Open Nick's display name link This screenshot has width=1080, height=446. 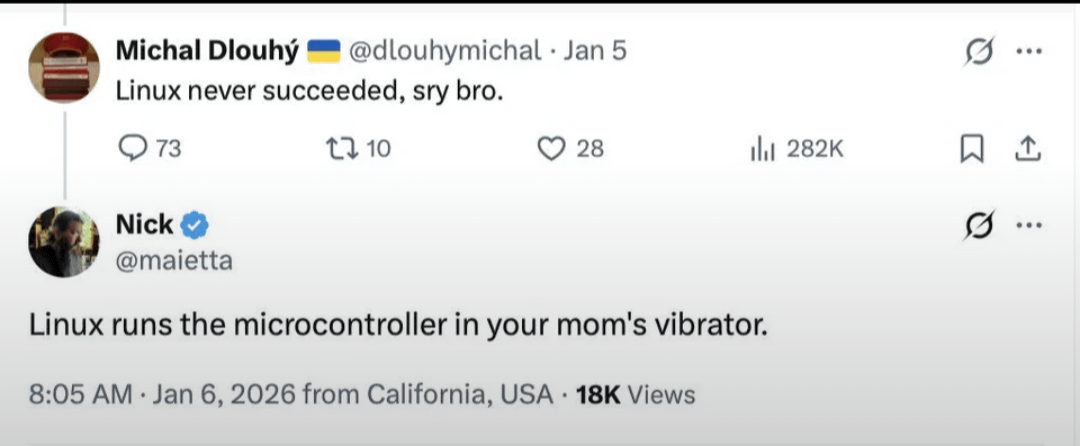(x=144, y=226)
